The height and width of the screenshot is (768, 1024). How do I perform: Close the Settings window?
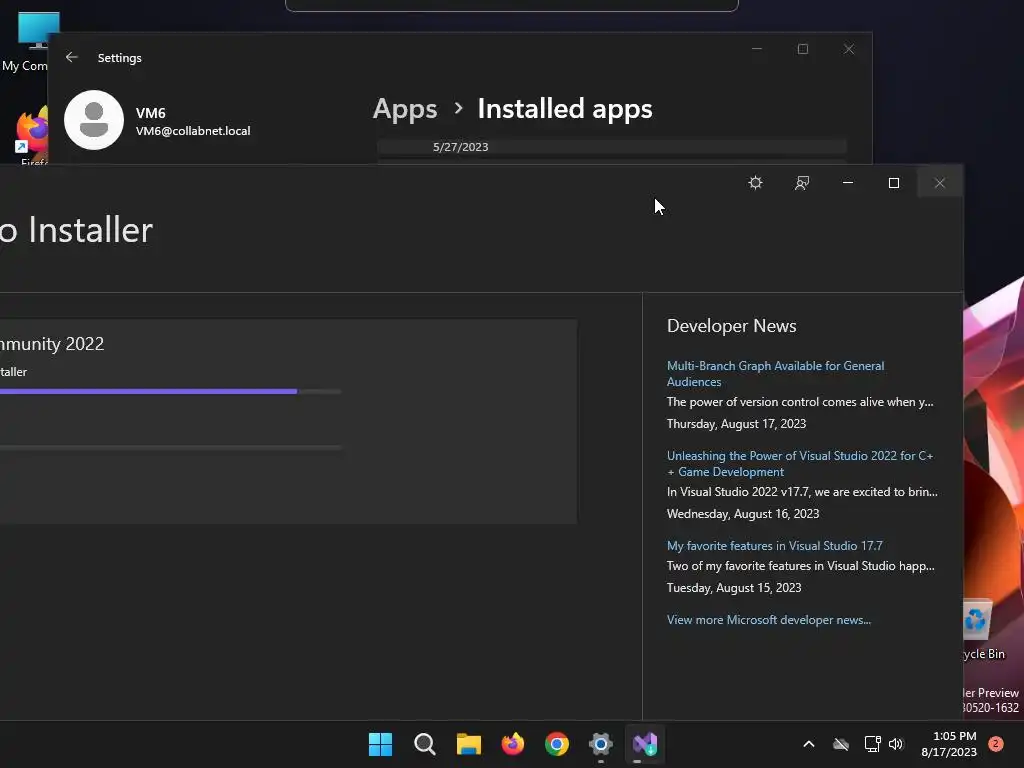(x=849, y=49)
